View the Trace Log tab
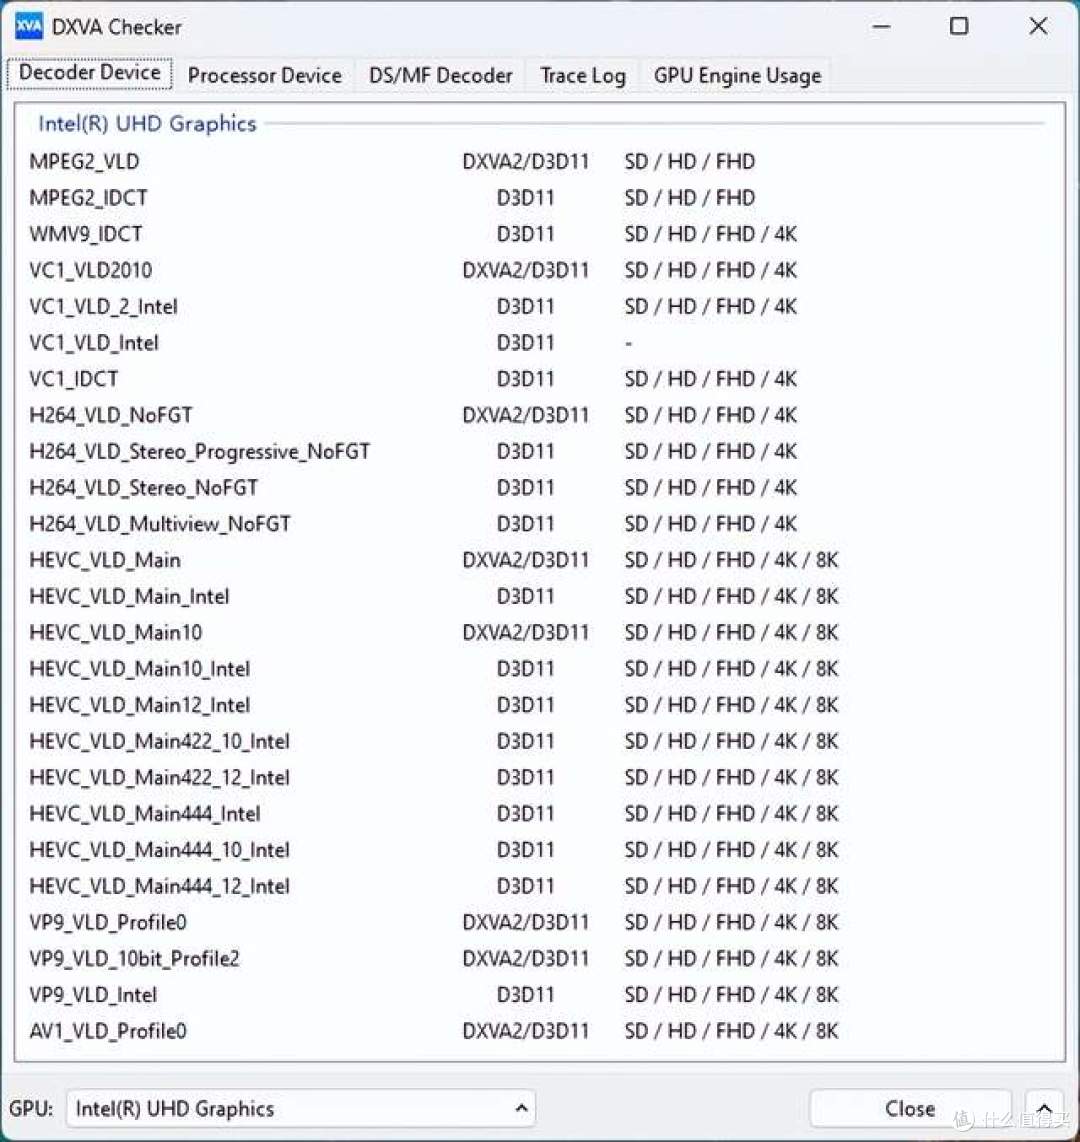The image size is (1080, 1142). tap(583, 76)
